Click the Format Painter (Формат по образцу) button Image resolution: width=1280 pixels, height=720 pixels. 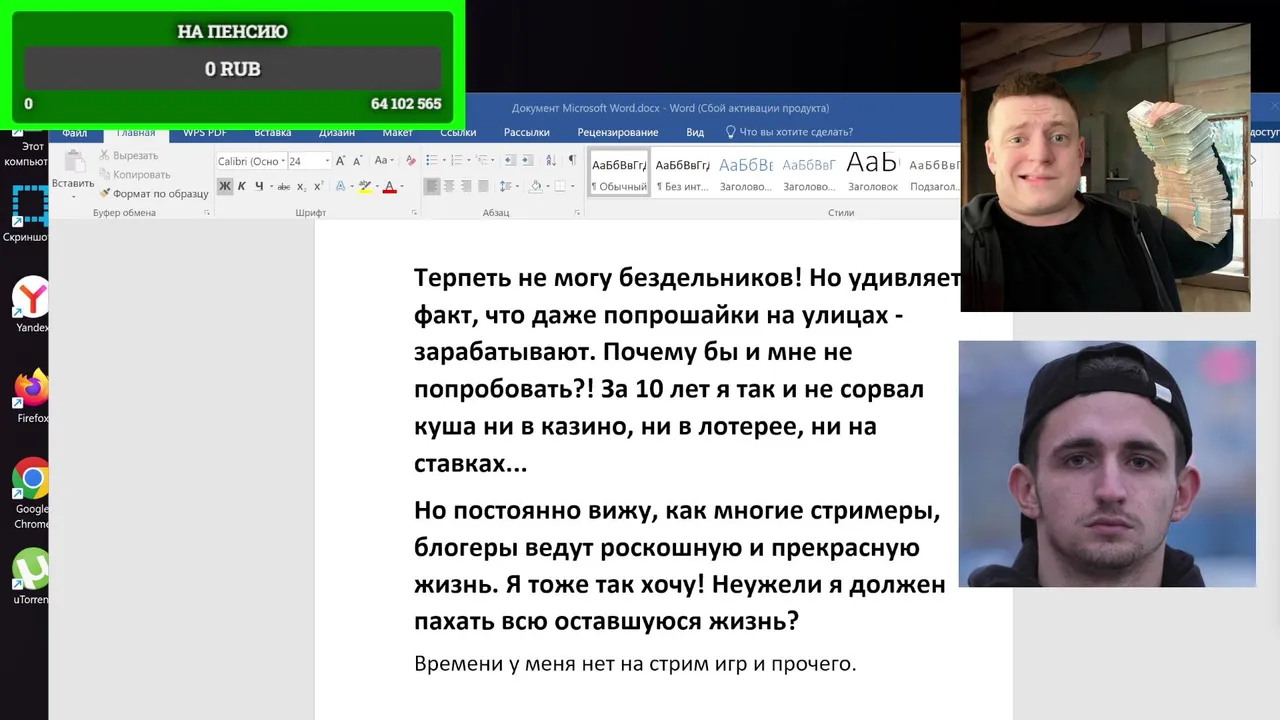(154, 193)
